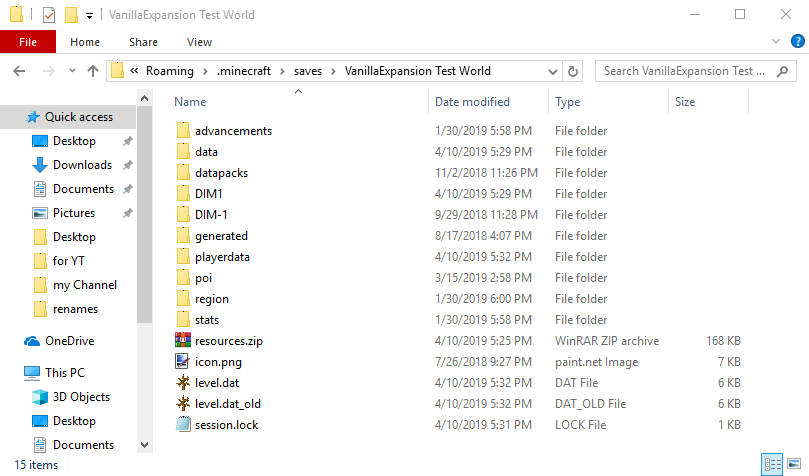
Task: Click the Quick access star icon
Action: click(33, 117)
